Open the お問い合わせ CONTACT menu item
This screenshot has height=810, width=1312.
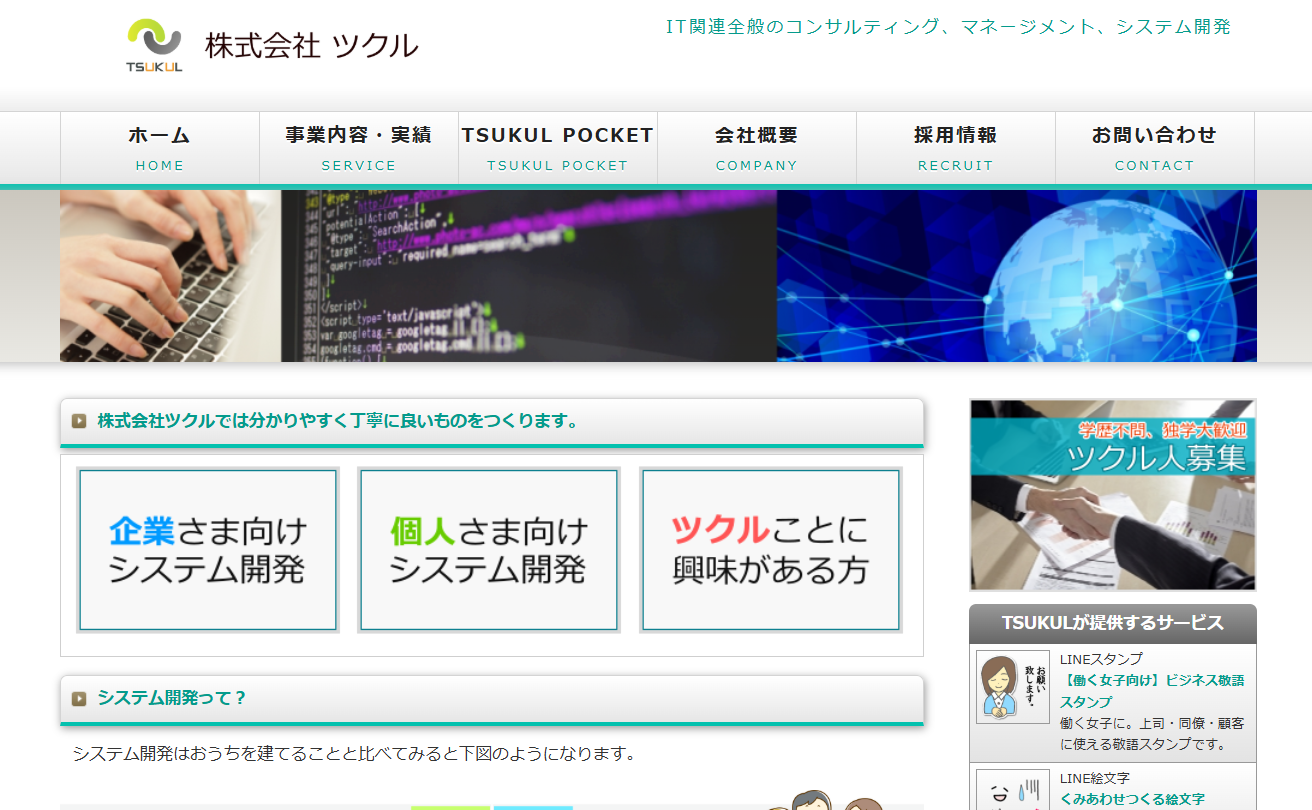(1155, 148)
